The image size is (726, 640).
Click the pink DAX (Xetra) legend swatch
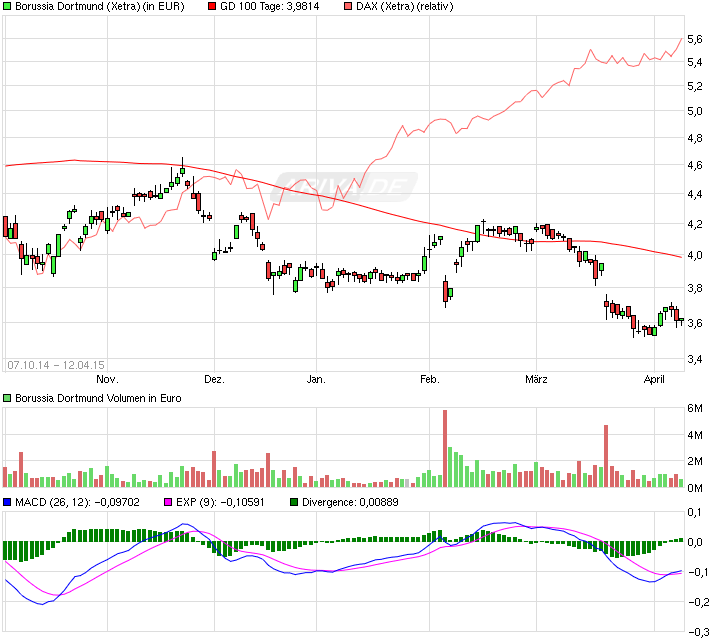click(x=348, y=6)
